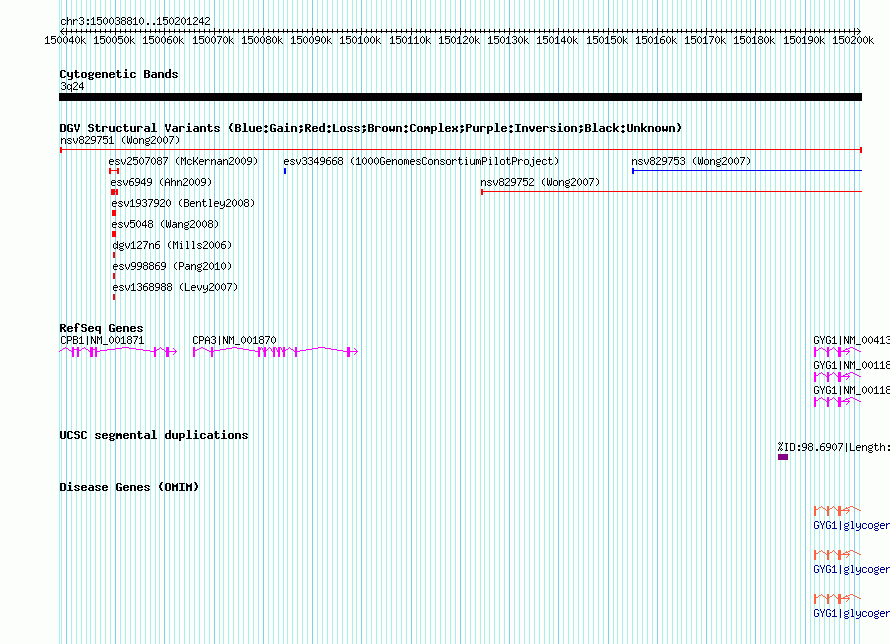
Task: Click the blue esv3349668 gain marker
Action: 284,171
